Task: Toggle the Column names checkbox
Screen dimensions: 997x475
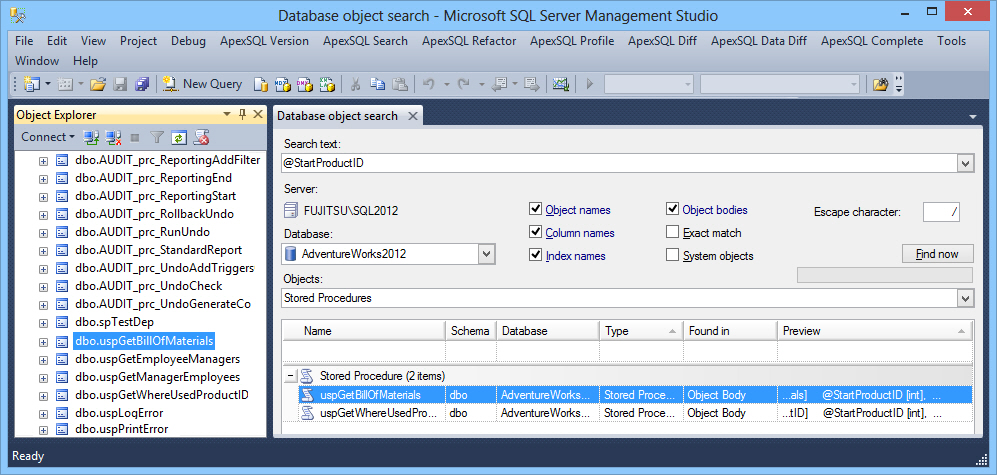Action: pos(534,233)
